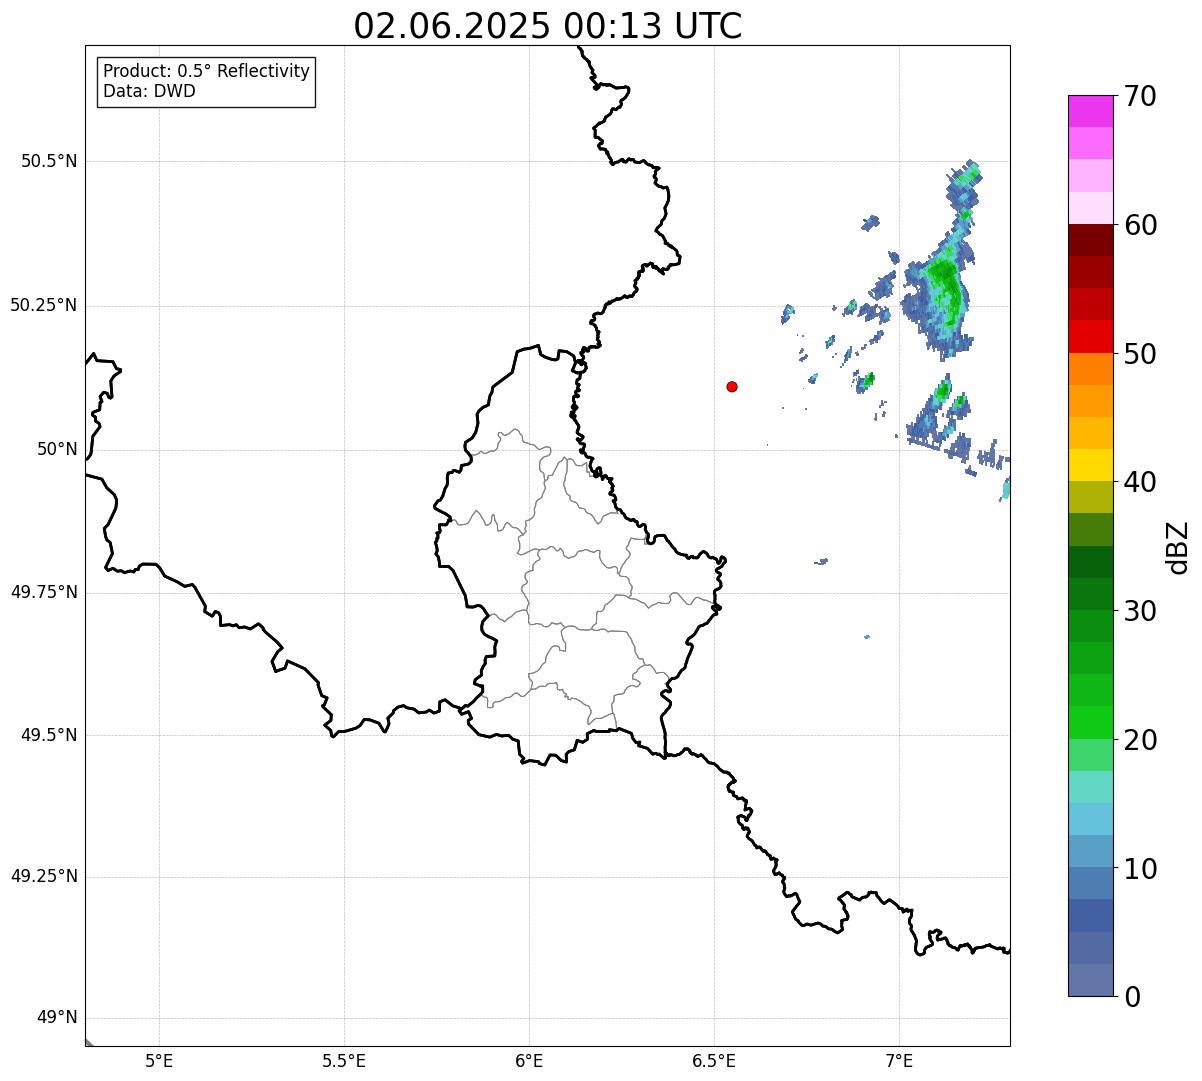Click the 7°E longitude label

(x=899, y=1061)
